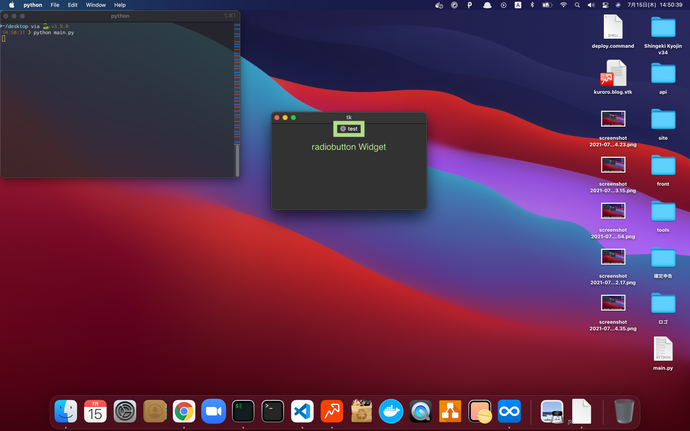This screenshot has width=690, height=431.
Task: Open the python application menu
Action: [x=33, y=5]
